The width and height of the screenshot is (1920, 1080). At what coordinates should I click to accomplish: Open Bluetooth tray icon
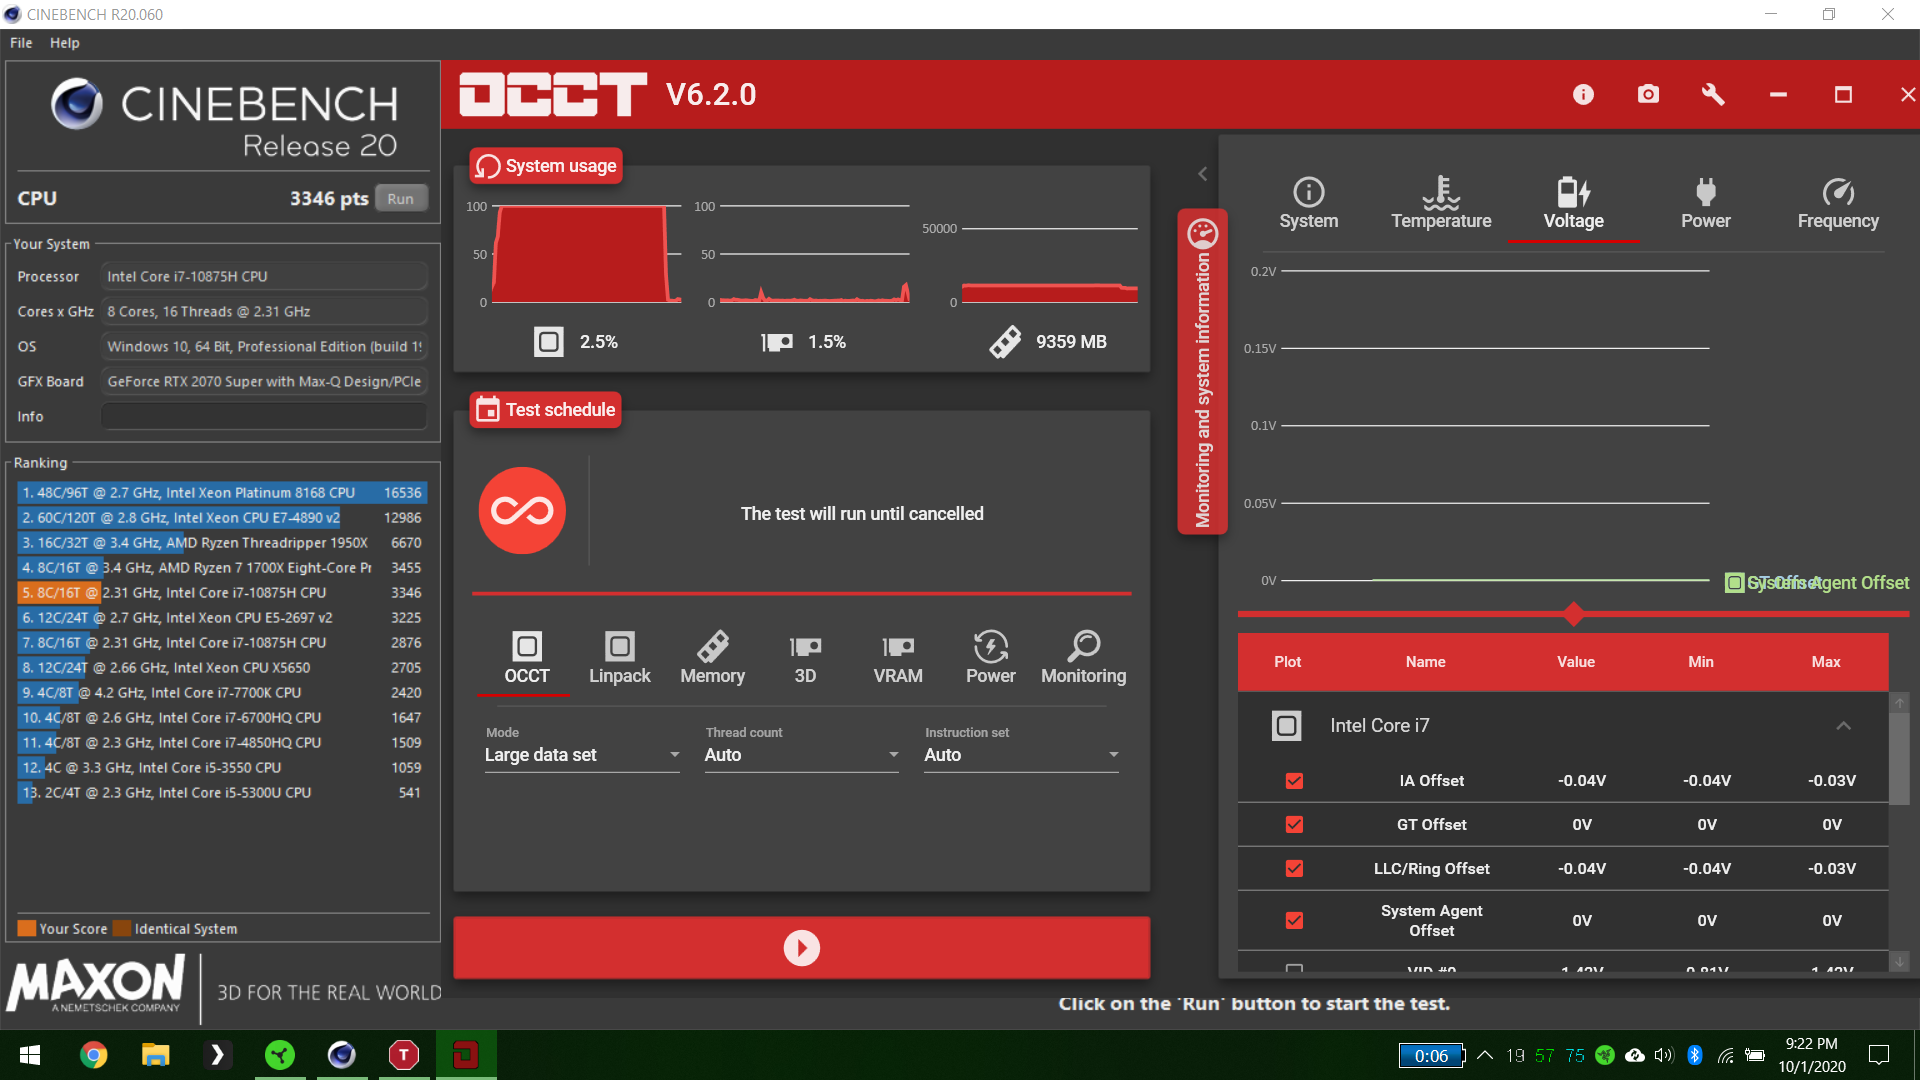click(1695, 1055)
